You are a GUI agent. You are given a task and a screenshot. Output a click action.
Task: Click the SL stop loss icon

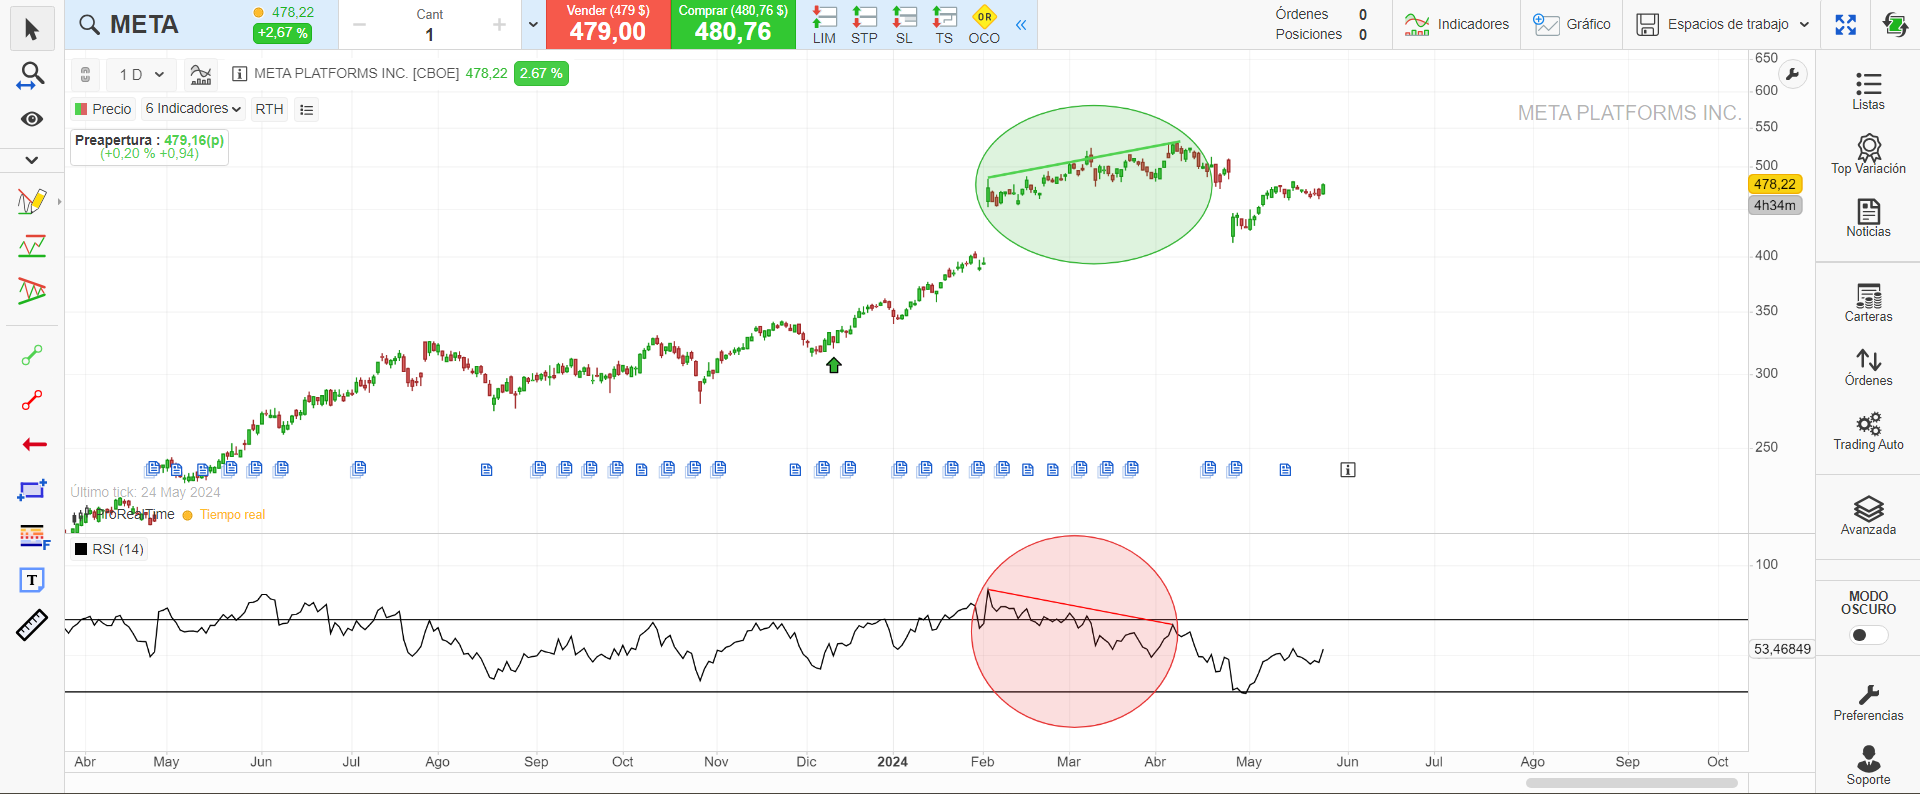click(904, 25)
